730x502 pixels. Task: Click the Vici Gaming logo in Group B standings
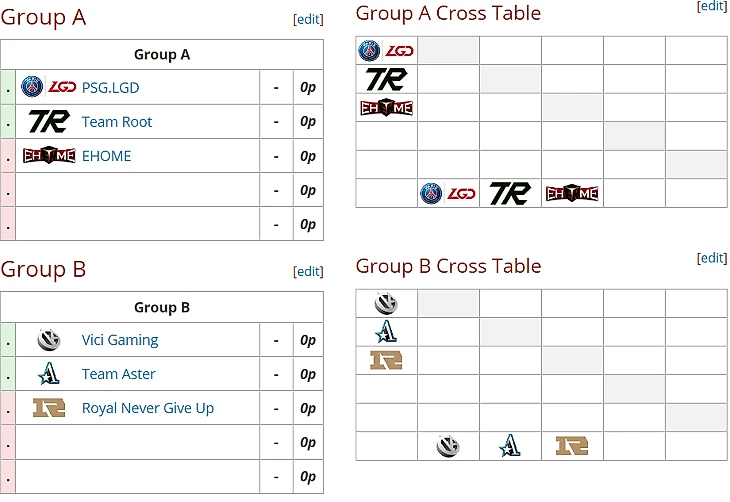49,340
